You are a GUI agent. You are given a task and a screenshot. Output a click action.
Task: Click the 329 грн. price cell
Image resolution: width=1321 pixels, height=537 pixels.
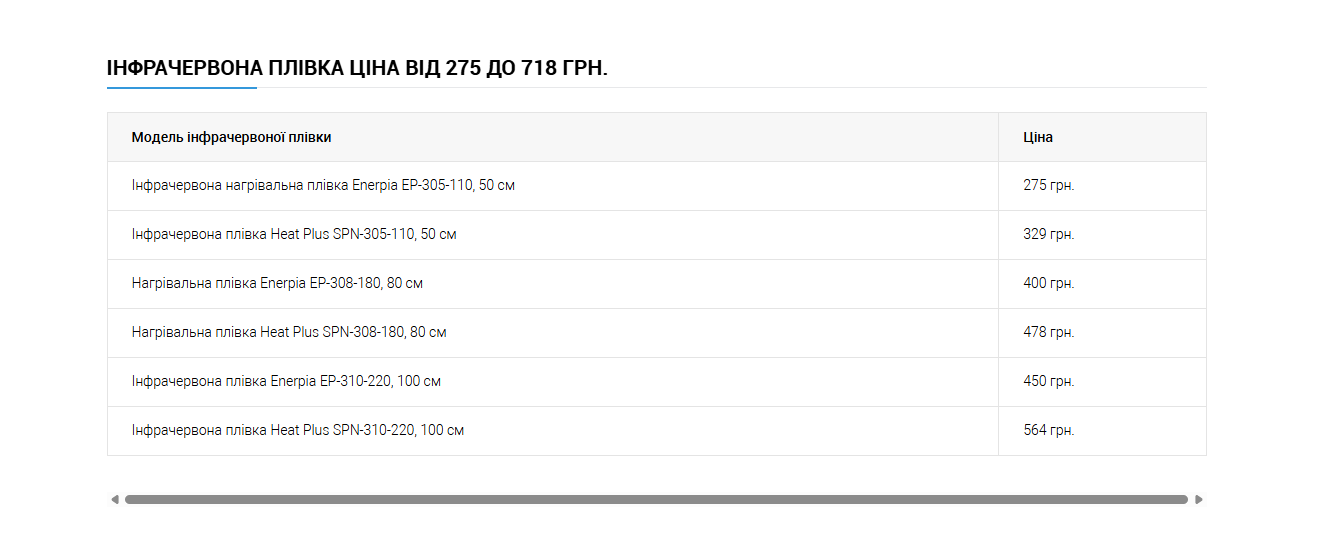[x=1102, y=235]
